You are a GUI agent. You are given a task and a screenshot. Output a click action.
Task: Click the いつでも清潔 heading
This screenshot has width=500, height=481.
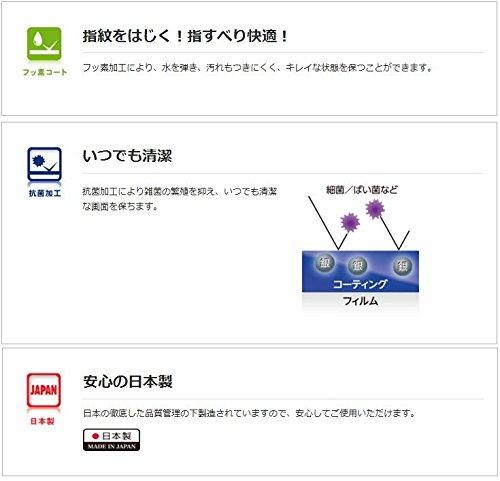click(127, 156)
